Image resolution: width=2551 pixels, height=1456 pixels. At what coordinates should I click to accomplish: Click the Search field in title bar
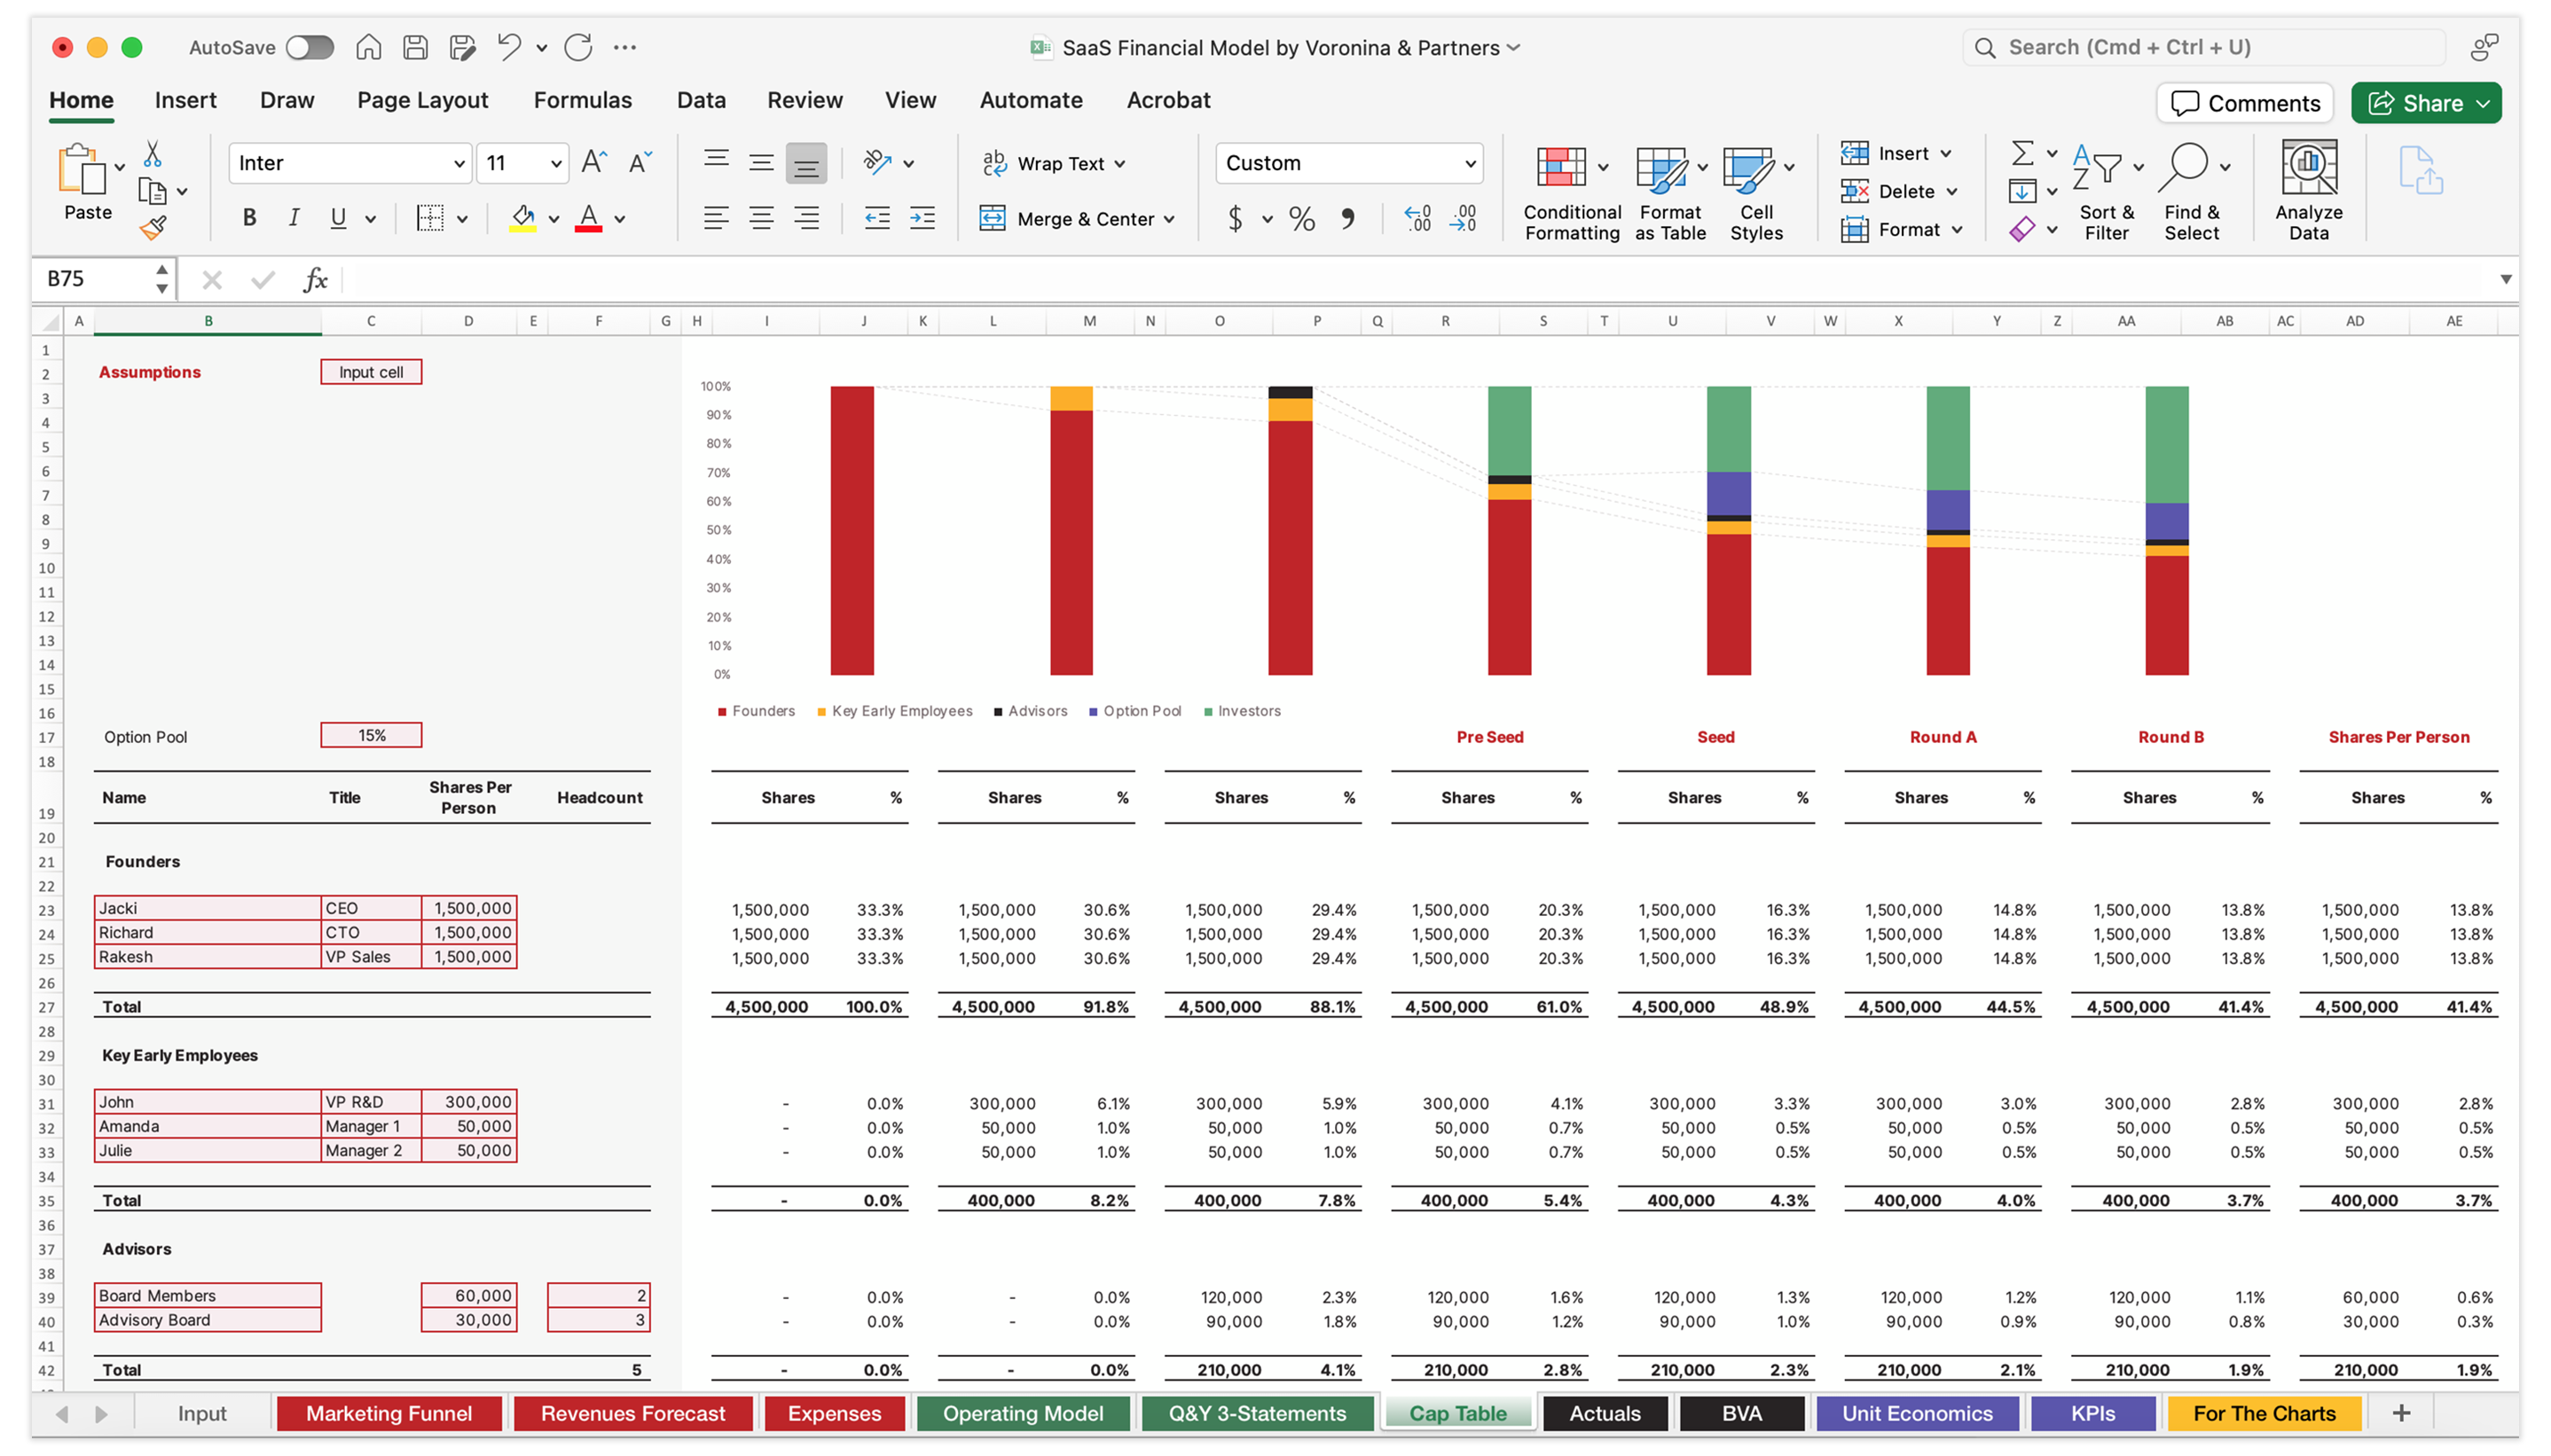click(x=2205, y=47)
